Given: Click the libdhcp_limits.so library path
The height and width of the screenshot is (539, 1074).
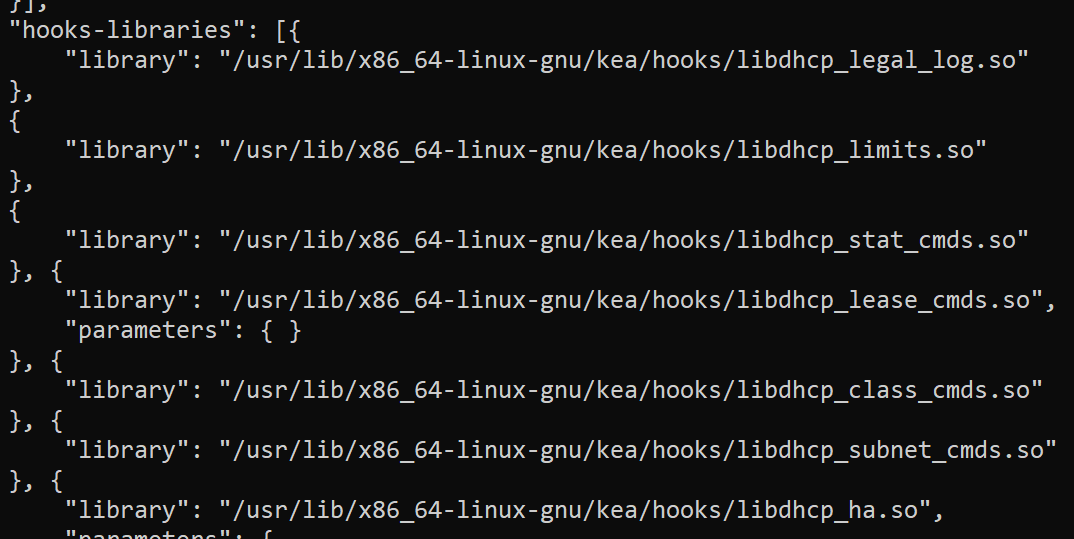Looking at the screenshot, I should (x=602, y=150).
